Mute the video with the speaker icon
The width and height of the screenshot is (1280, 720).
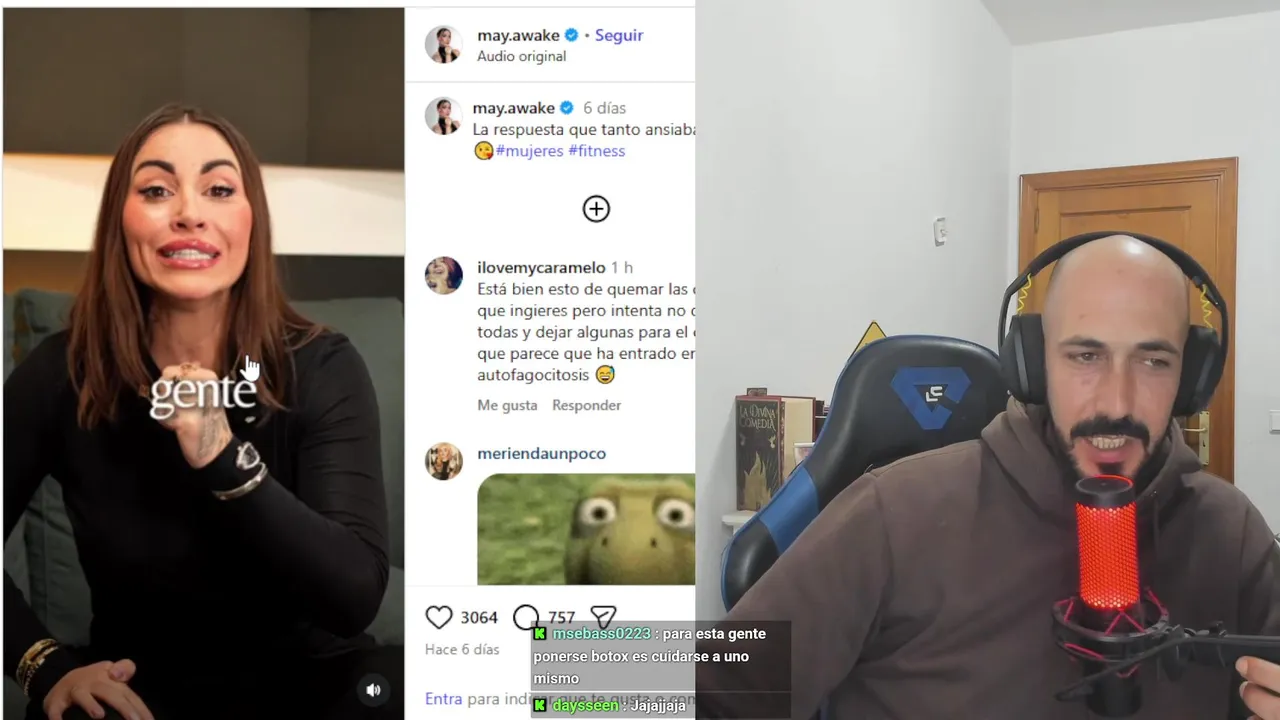373,690
